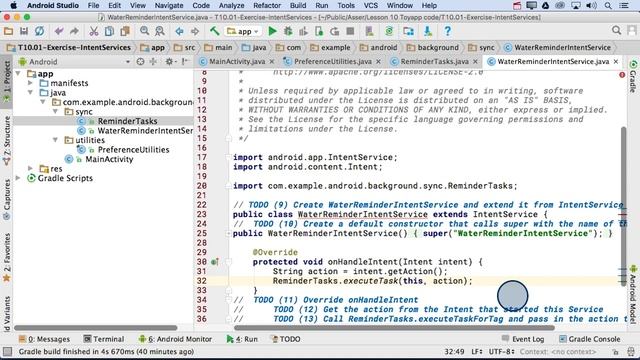Image resolution: width=640 pixels, height=360 pixels.
Task: Collapse the app module tree node
Action: pos(18,74)
